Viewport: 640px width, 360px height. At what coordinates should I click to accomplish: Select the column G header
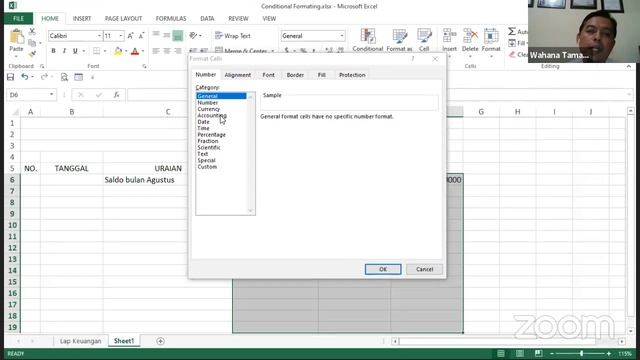481,111
